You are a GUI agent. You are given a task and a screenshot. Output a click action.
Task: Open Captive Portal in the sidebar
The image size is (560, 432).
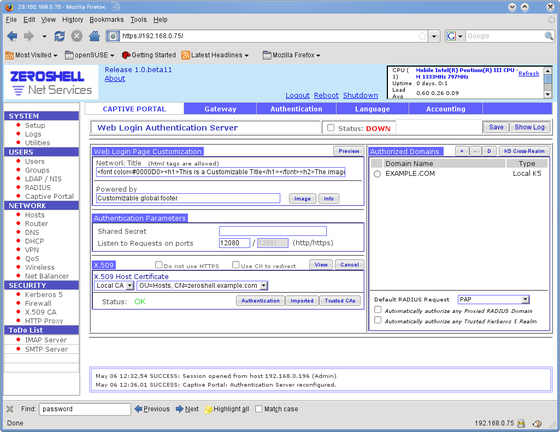click(49, 196)
